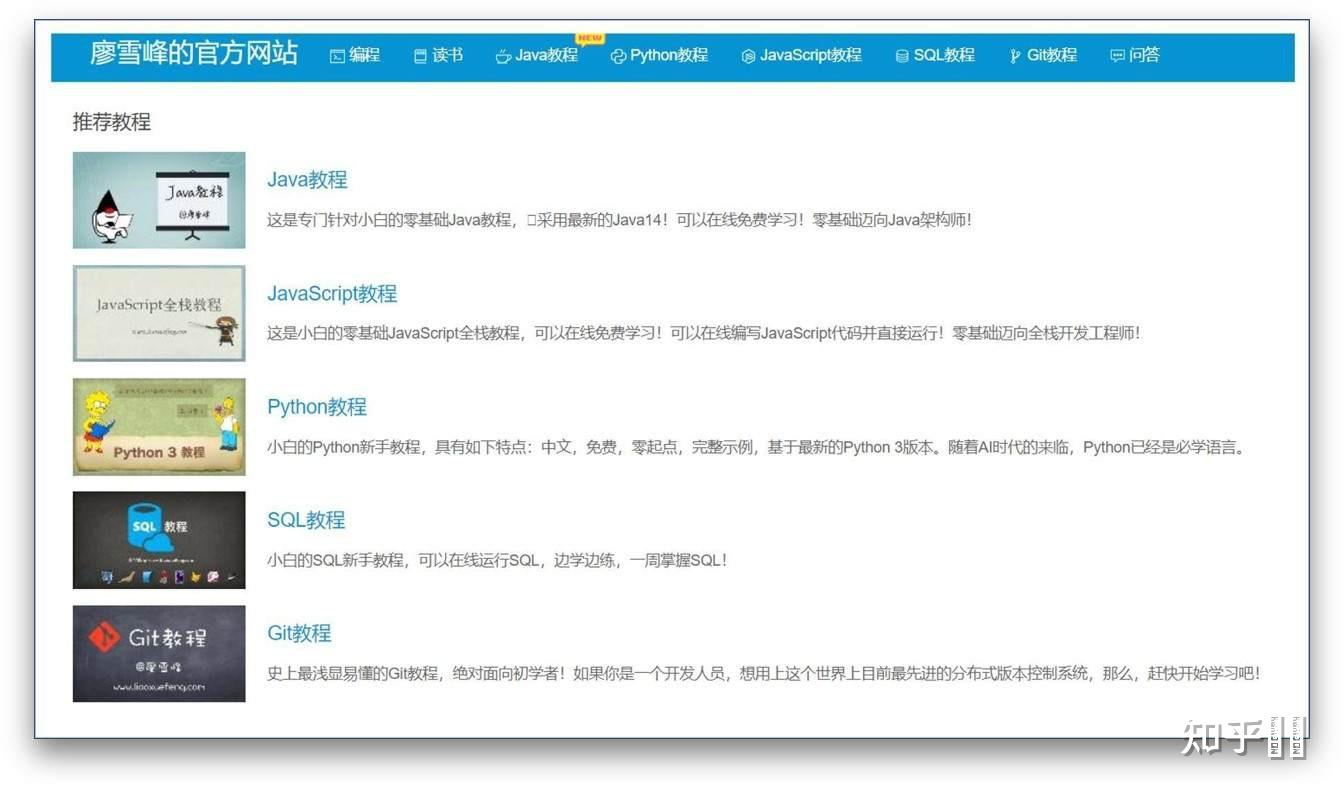This screenshot has height=787, width=1344.
Task: Click the Git教程 heading link
Action: click(300, 633)
